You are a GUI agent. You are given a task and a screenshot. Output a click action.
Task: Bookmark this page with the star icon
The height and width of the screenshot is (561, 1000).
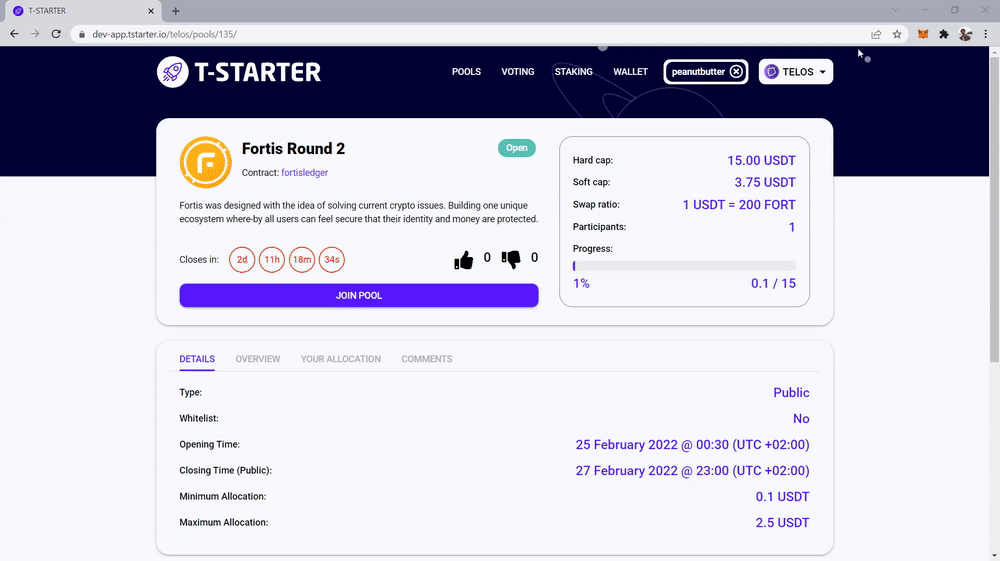897,34
